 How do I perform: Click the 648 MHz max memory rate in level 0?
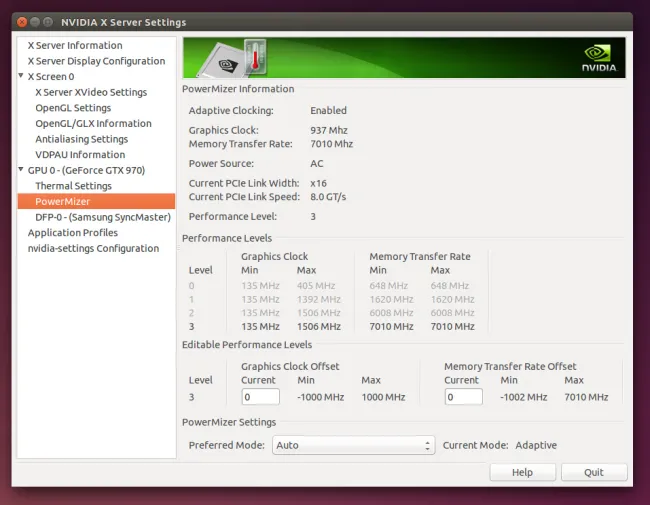click(x=450, y=286)
